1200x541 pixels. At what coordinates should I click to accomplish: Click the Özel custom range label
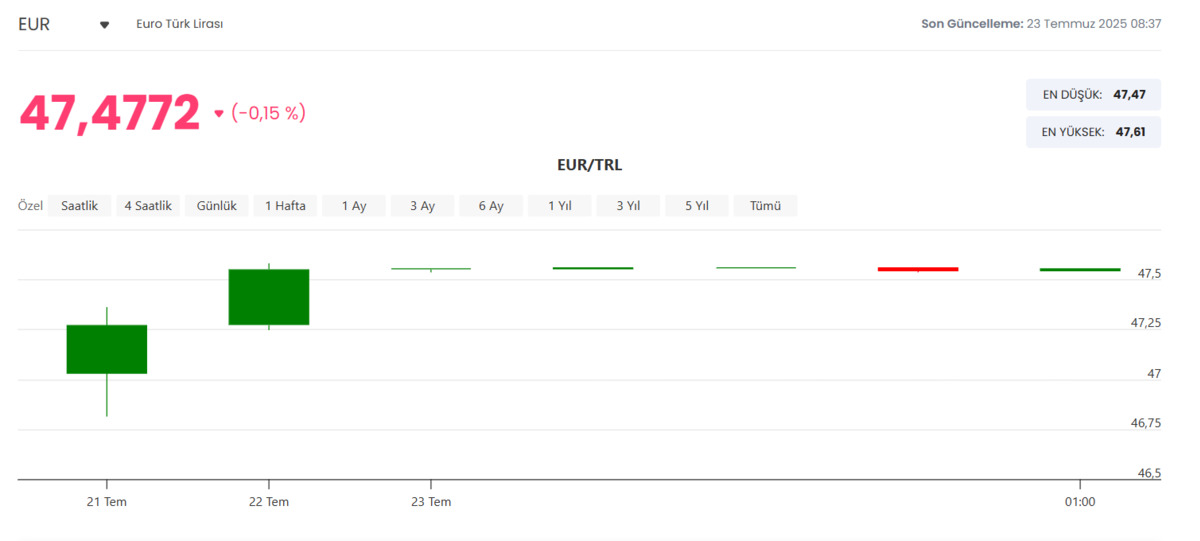pos(31,206)
